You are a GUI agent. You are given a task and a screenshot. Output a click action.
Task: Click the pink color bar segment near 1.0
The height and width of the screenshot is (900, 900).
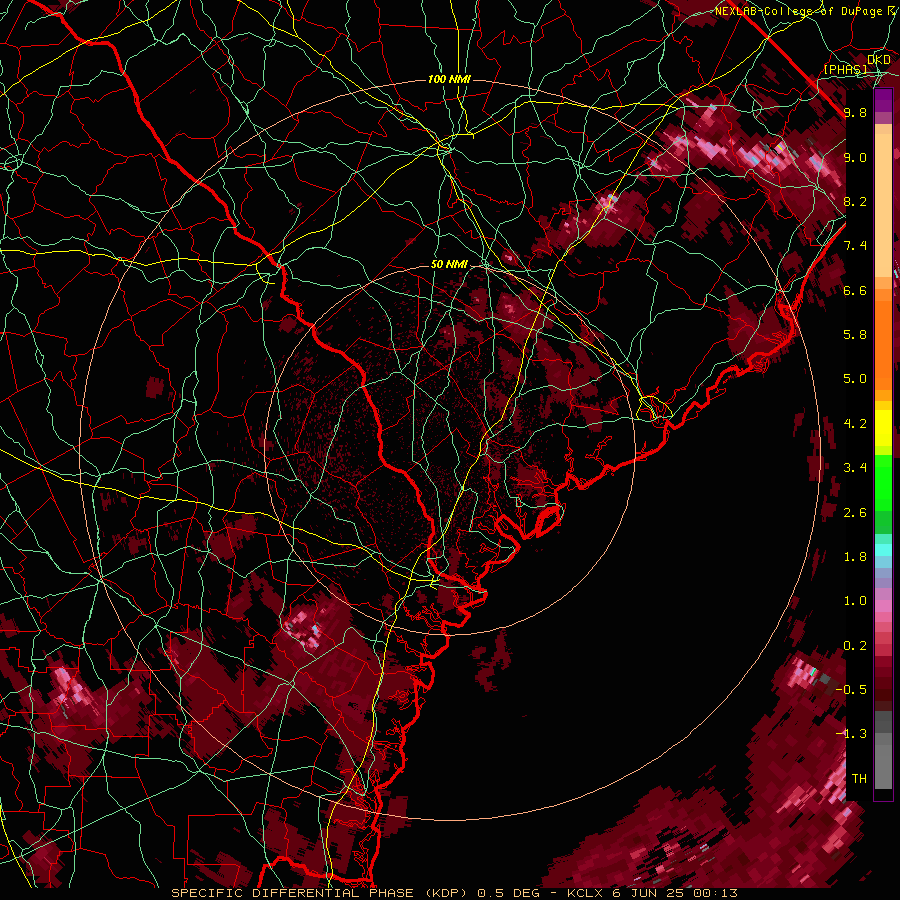point(883,606)
